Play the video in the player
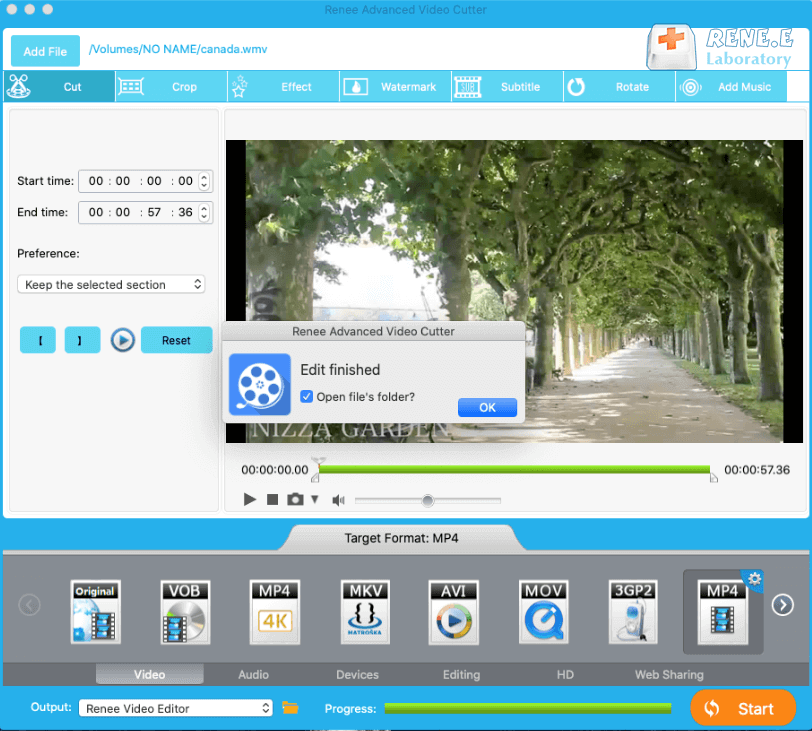This screenshot has width=812, height=731. 250,500
